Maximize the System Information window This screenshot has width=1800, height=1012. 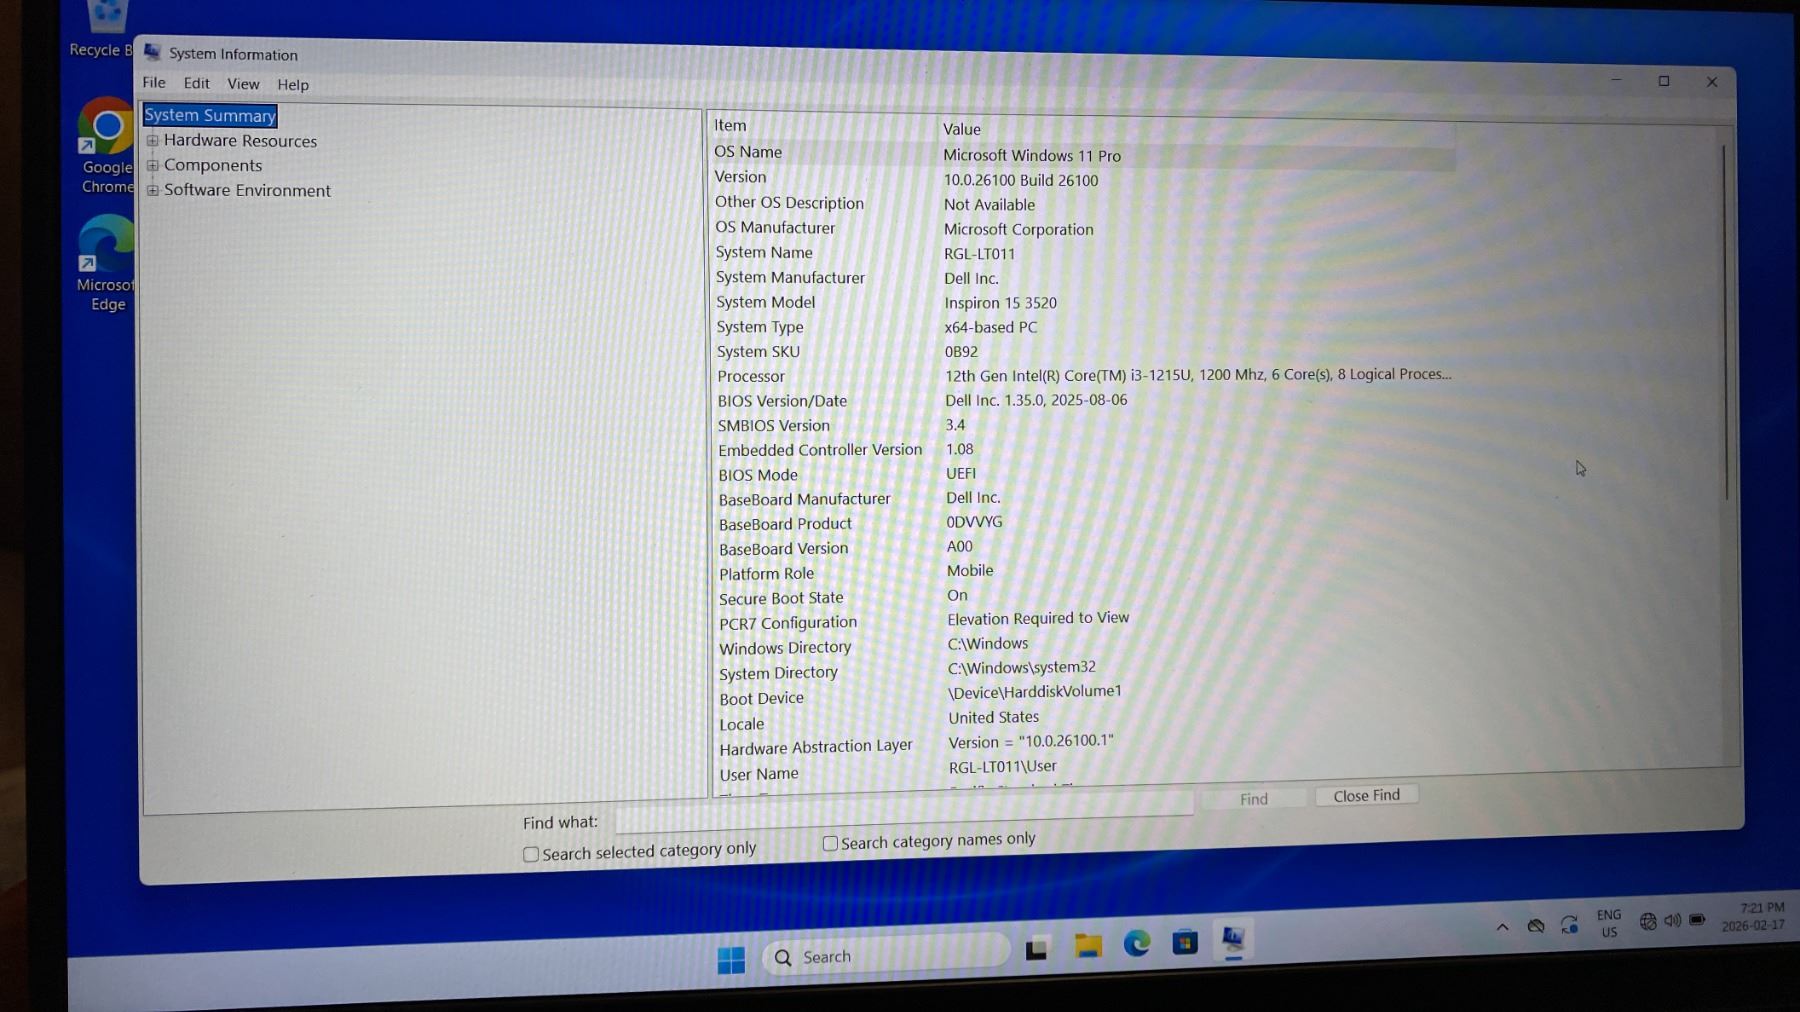click(x=1664, y=81)
